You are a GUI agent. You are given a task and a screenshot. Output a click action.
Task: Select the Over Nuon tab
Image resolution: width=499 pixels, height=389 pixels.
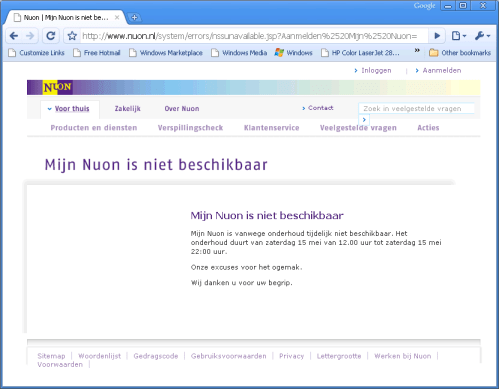pos(182,109)
